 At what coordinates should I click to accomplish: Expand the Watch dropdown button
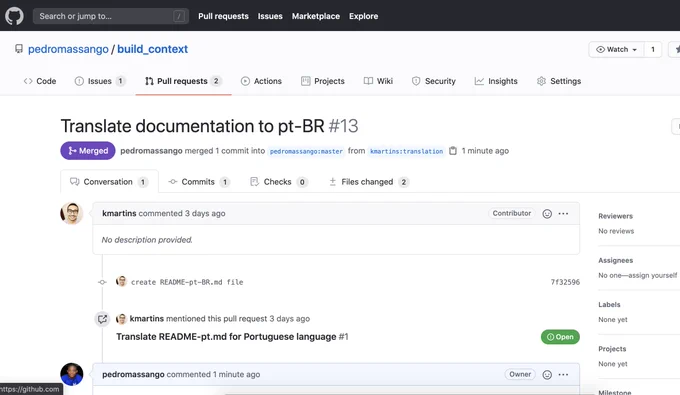point(616,49)
